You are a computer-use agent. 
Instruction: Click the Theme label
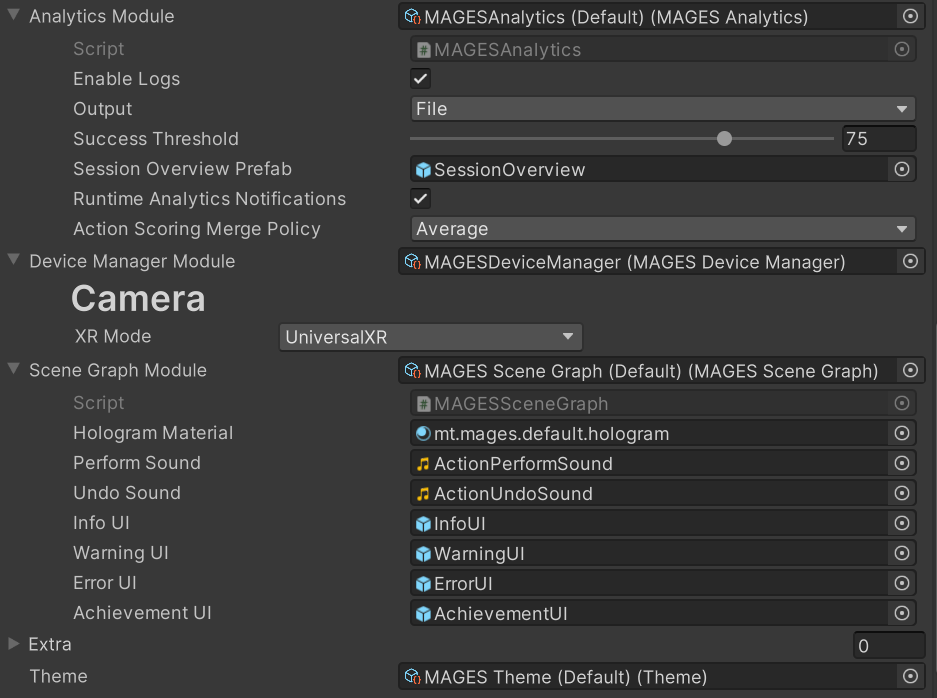click(59, 676)
